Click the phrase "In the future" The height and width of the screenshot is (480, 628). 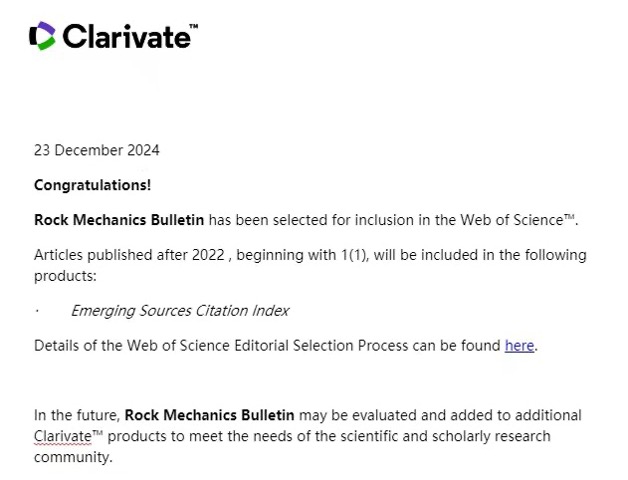click(x=77, y=415)
